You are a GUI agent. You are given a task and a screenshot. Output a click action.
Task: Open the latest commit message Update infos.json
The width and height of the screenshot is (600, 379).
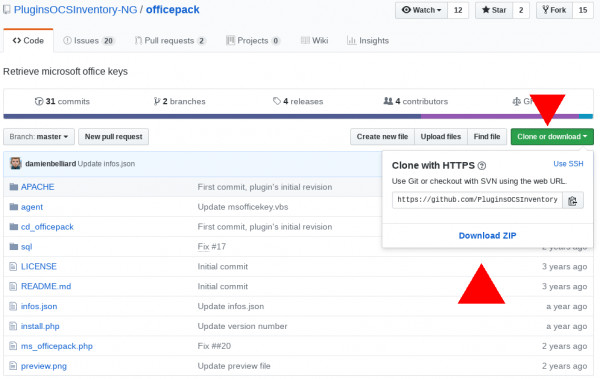coord(106,164)
